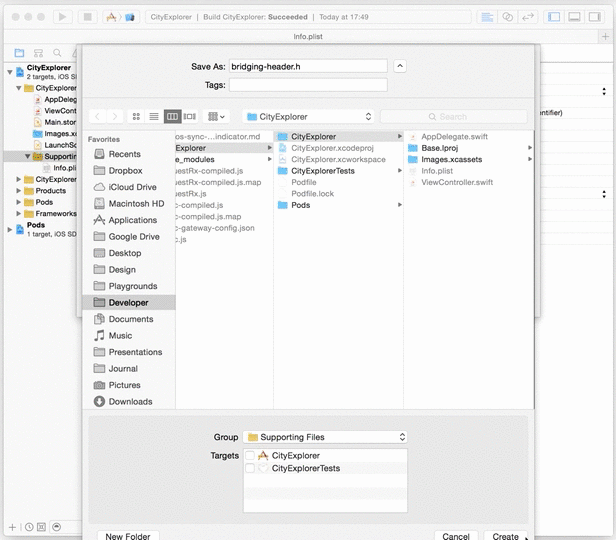The image size is (616, 540).
Task: Click the Tags input field
Action: (x=308, y=85)
